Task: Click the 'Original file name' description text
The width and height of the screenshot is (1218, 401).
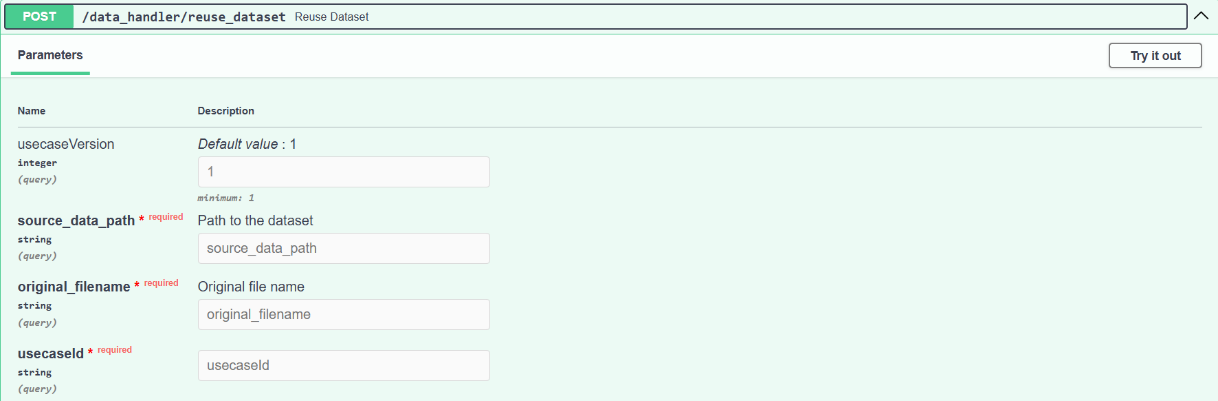Action: pyautogui.click(x=251, y=287)
